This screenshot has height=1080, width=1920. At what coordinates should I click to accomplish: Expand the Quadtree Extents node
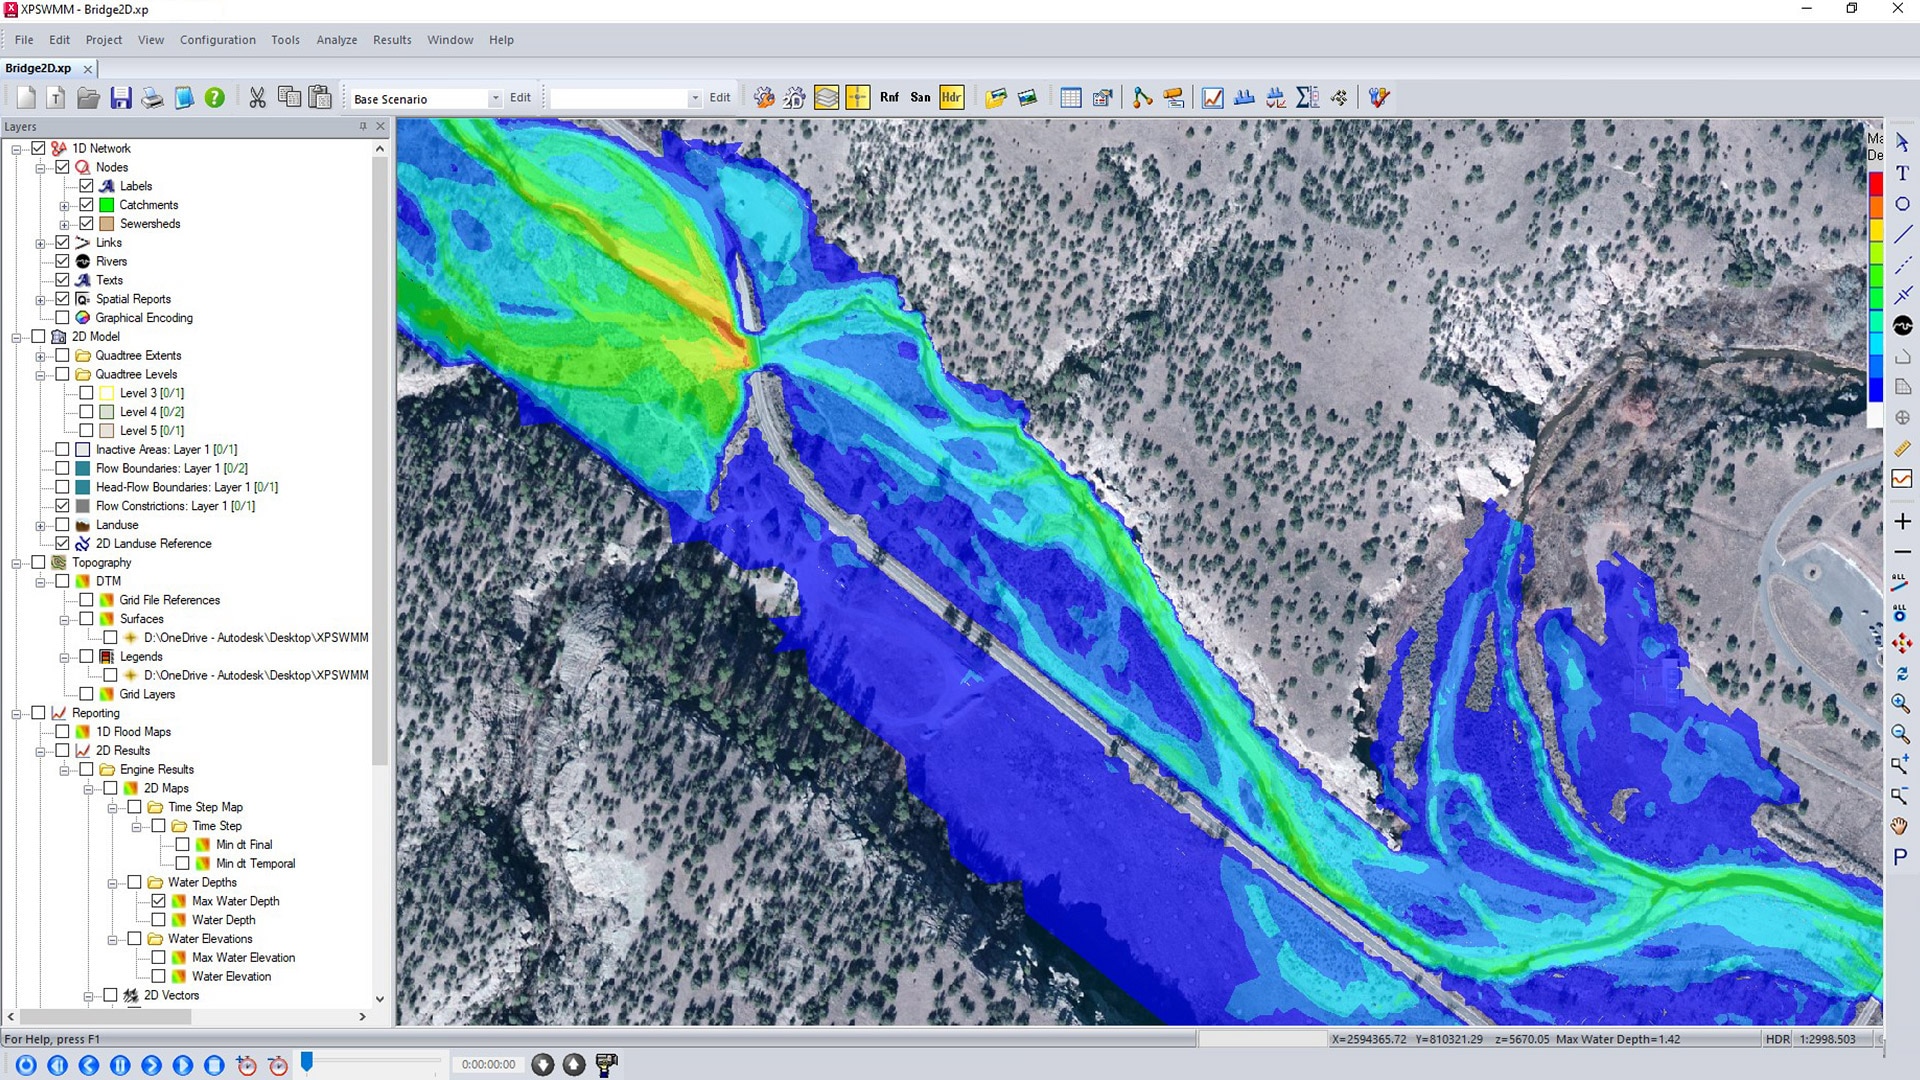click(x=40, y=356)
